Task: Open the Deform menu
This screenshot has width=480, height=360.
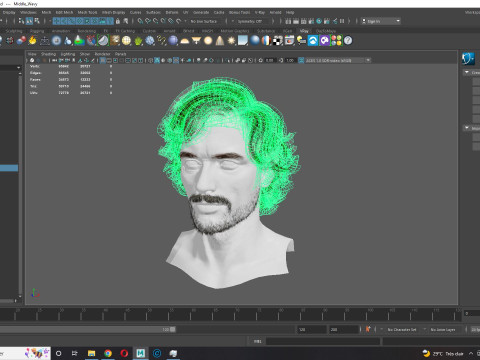Action: pos(172,12)
